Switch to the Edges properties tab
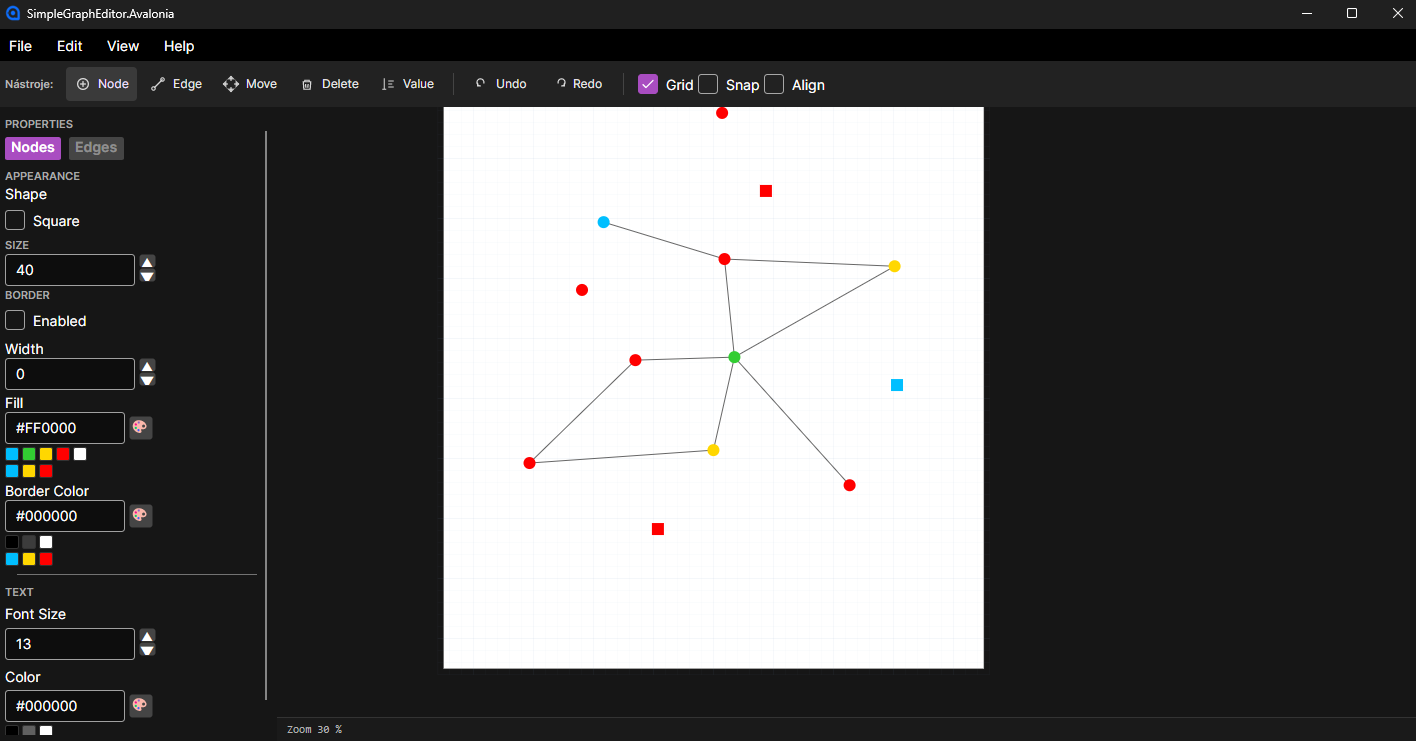Image resolution: width=1416 pixels, height=741 pixels. [x=96, y=148]
